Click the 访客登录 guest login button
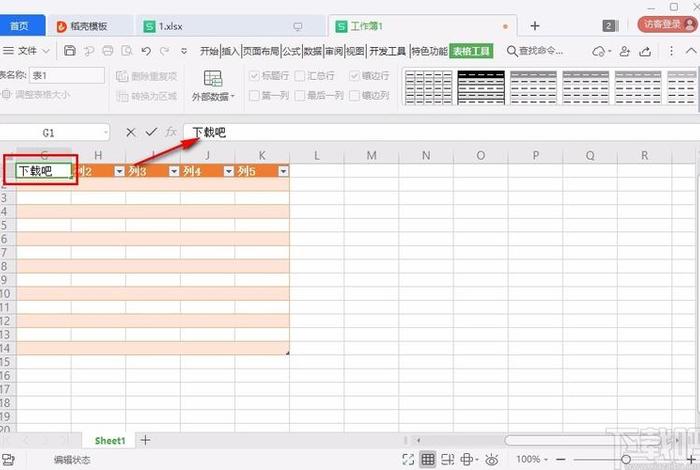The height and width of the screenshot is (470, 700). point(667,25)
